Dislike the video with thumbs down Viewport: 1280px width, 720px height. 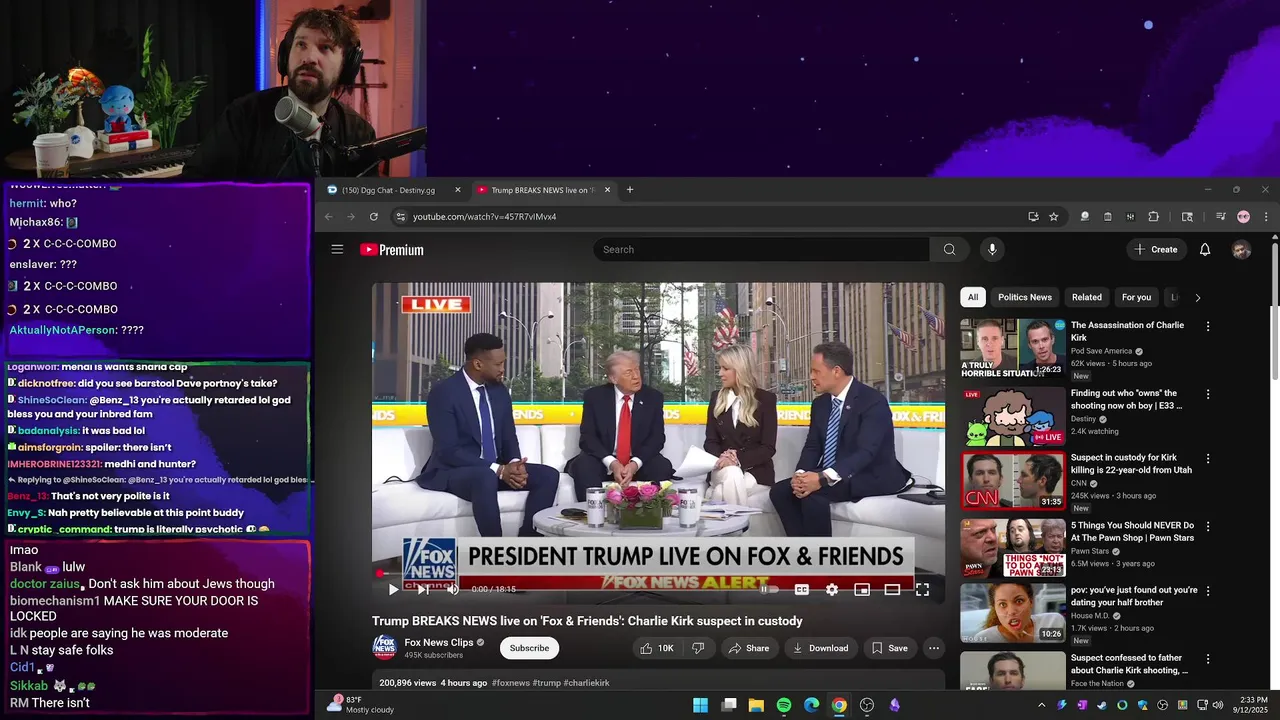pyautogui.click(x=698, y=648)
